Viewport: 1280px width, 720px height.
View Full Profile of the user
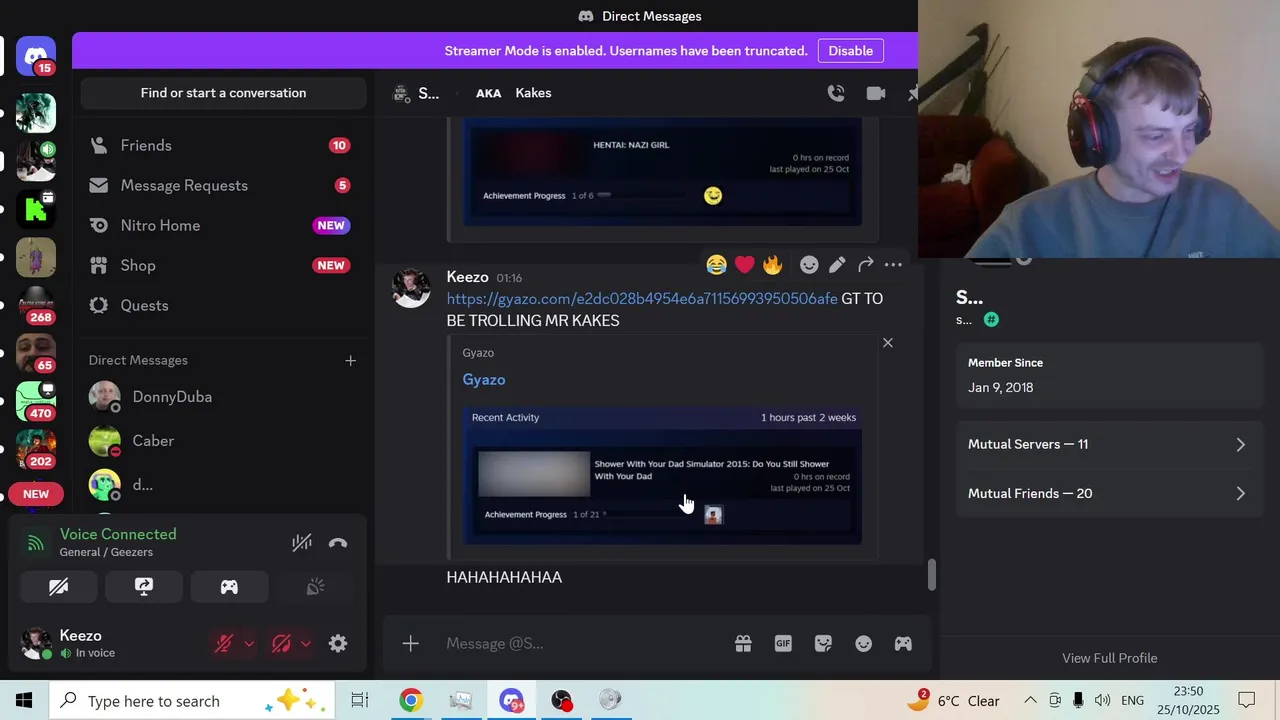(1109, 658)
